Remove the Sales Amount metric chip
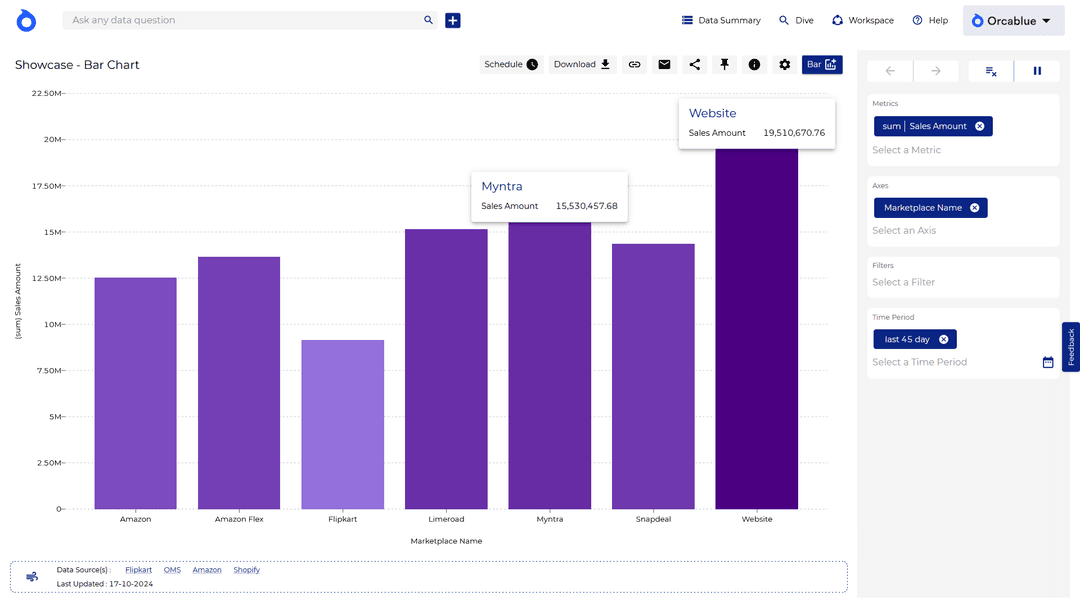Screen dimensions: 1080x608 pos(979,126)
